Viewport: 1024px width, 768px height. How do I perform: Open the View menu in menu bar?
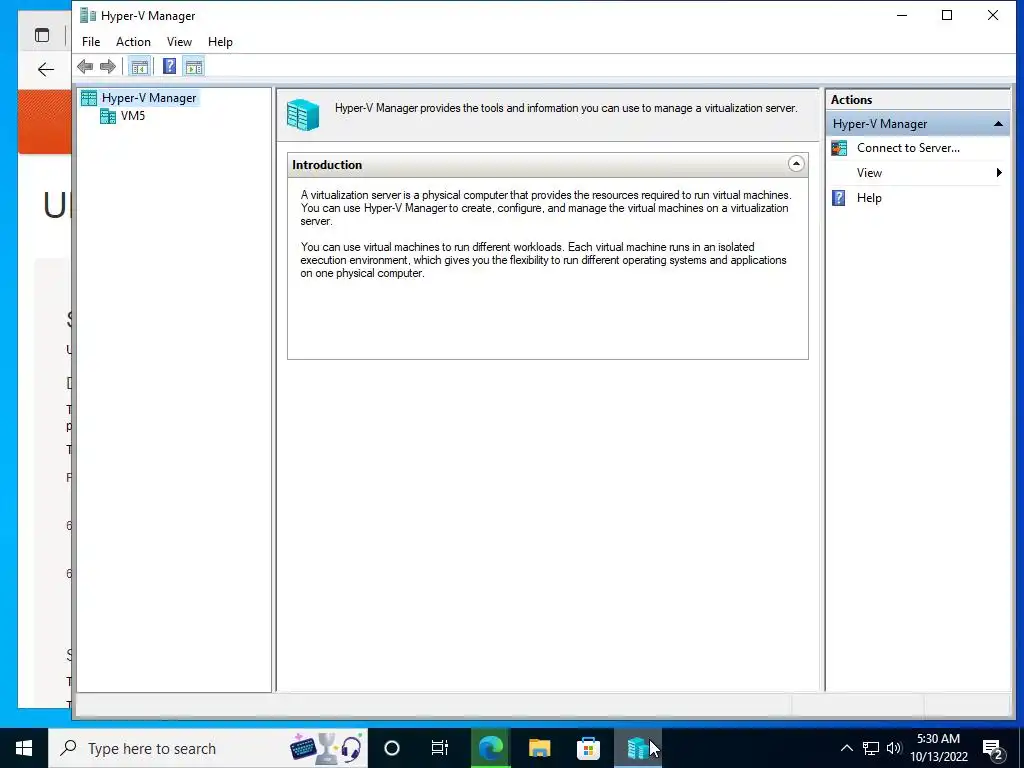point(179,42)
